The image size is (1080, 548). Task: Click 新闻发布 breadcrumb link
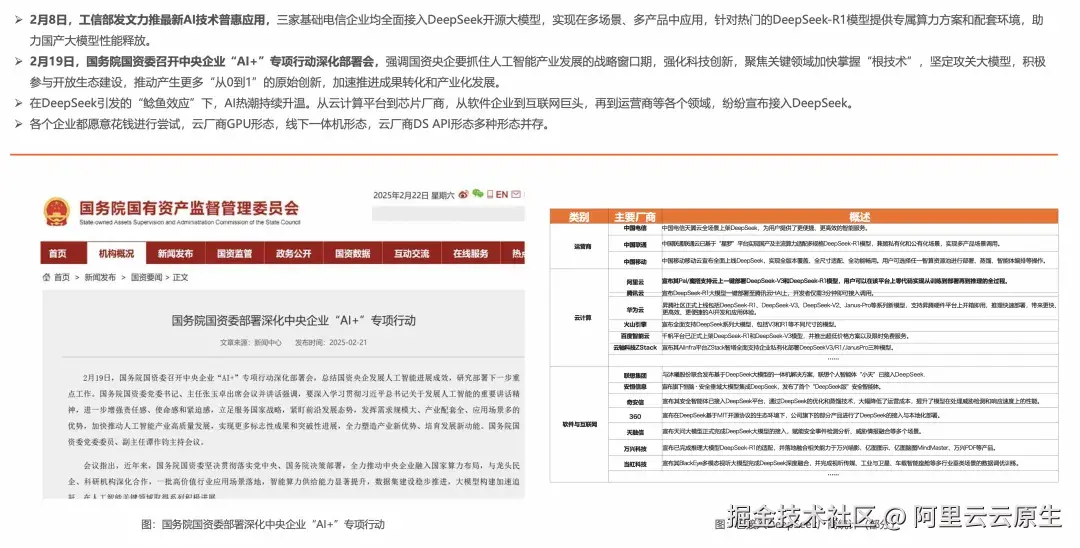pyautogui.click(x=100, y=277)
